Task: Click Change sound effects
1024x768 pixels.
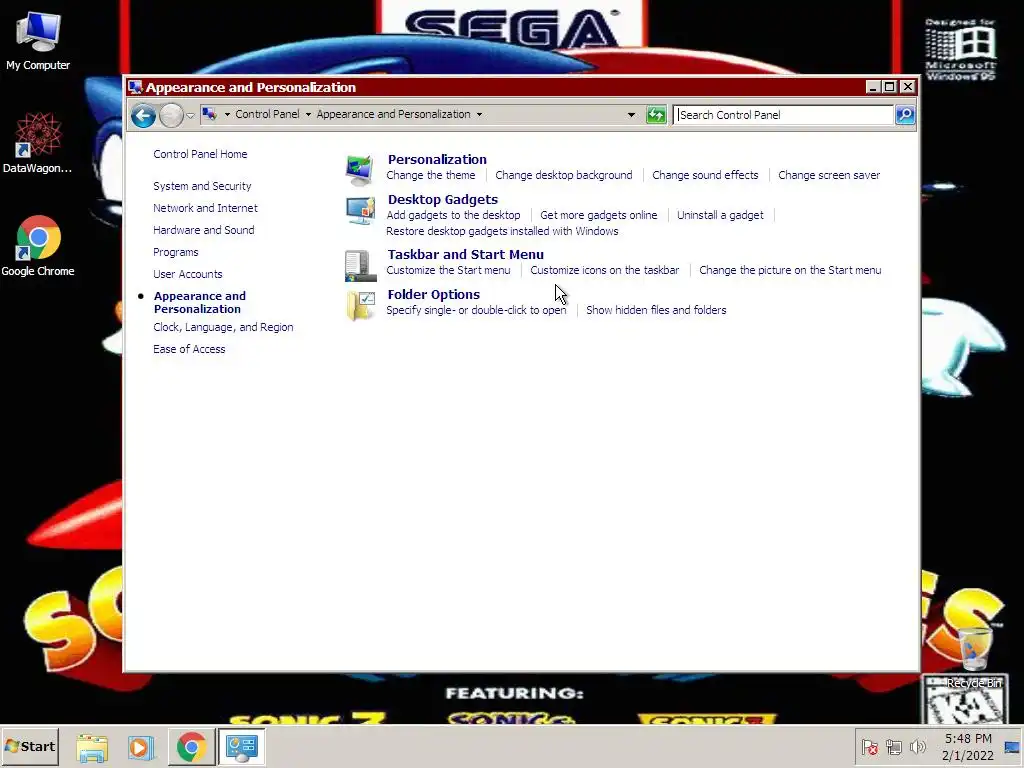Action: point(705,175)
